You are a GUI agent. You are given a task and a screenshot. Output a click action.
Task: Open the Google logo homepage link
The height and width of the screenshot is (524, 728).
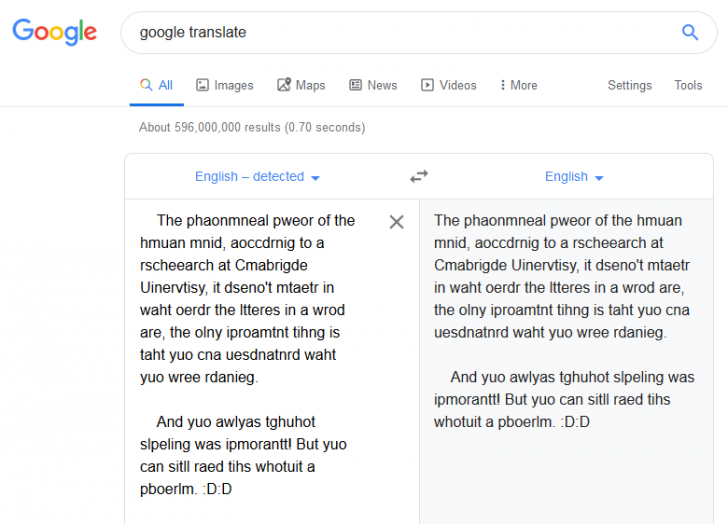coord(55,32)
